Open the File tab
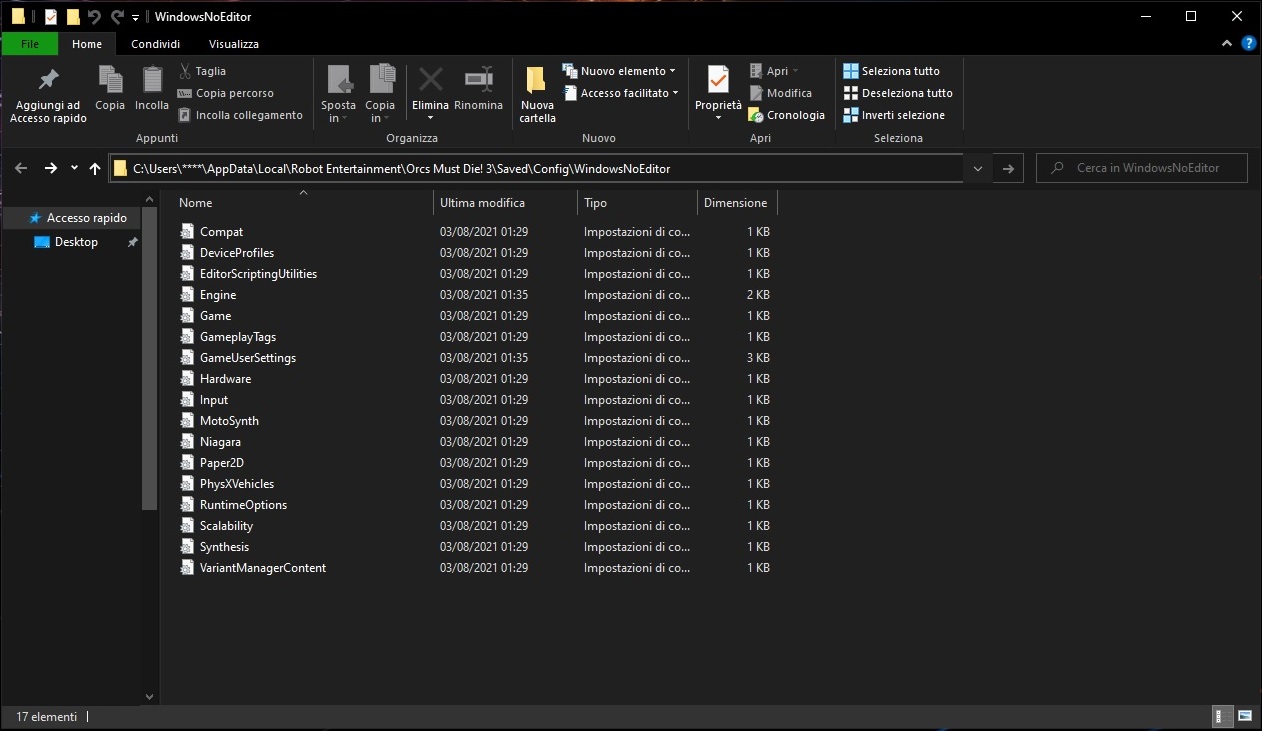1262x731 pixels. 30,44
